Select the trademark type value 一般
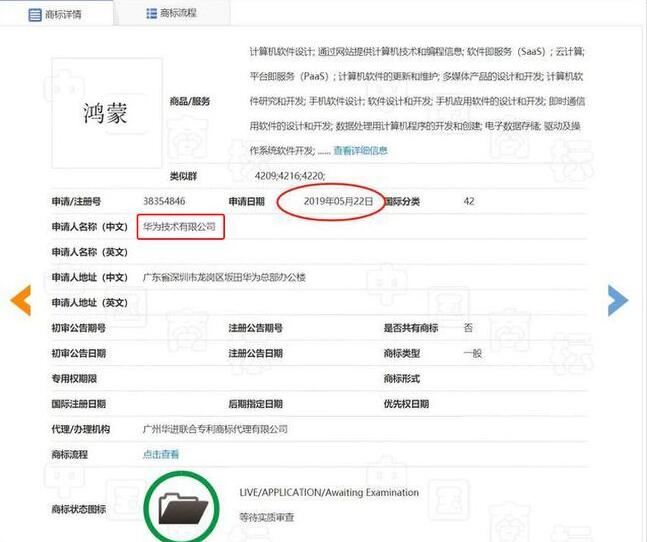Viewport: 647px width, 542px height. (472, 353)
